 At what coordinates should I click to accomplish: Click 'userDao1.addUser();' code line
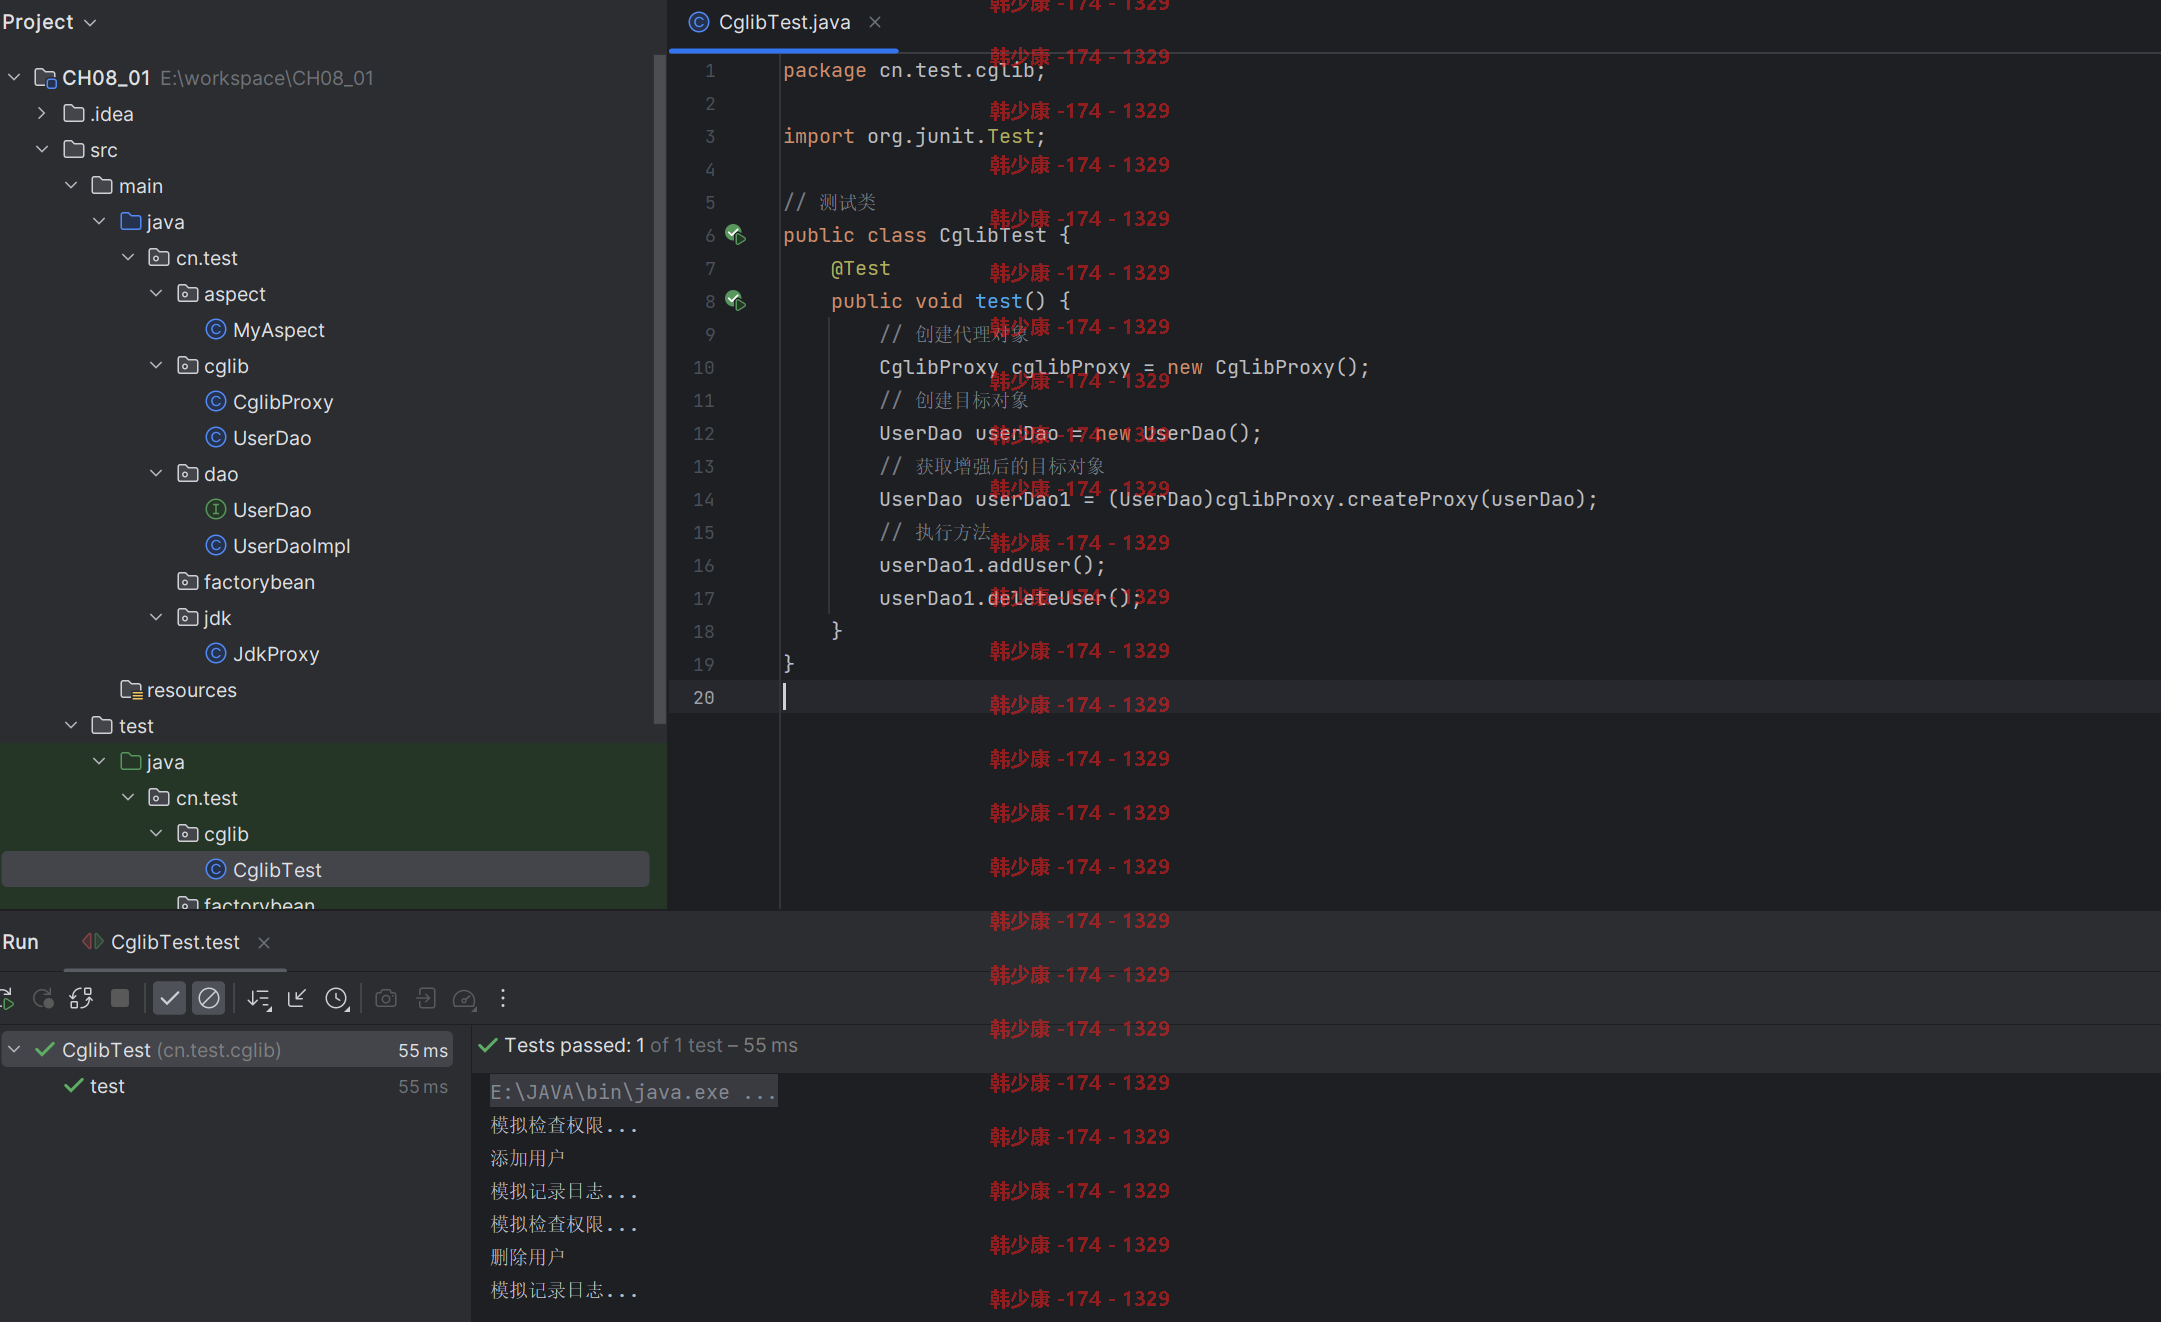992,565
